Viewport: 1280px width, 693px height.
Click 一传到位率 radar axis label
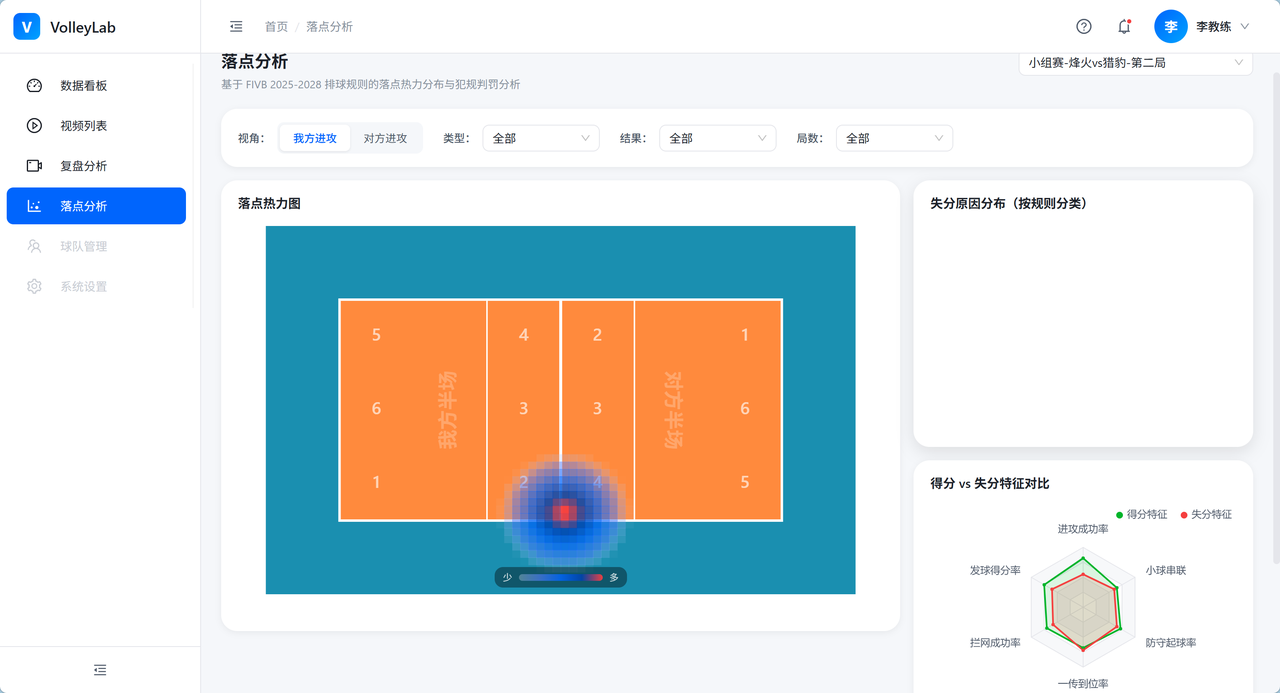[1083, 684]
